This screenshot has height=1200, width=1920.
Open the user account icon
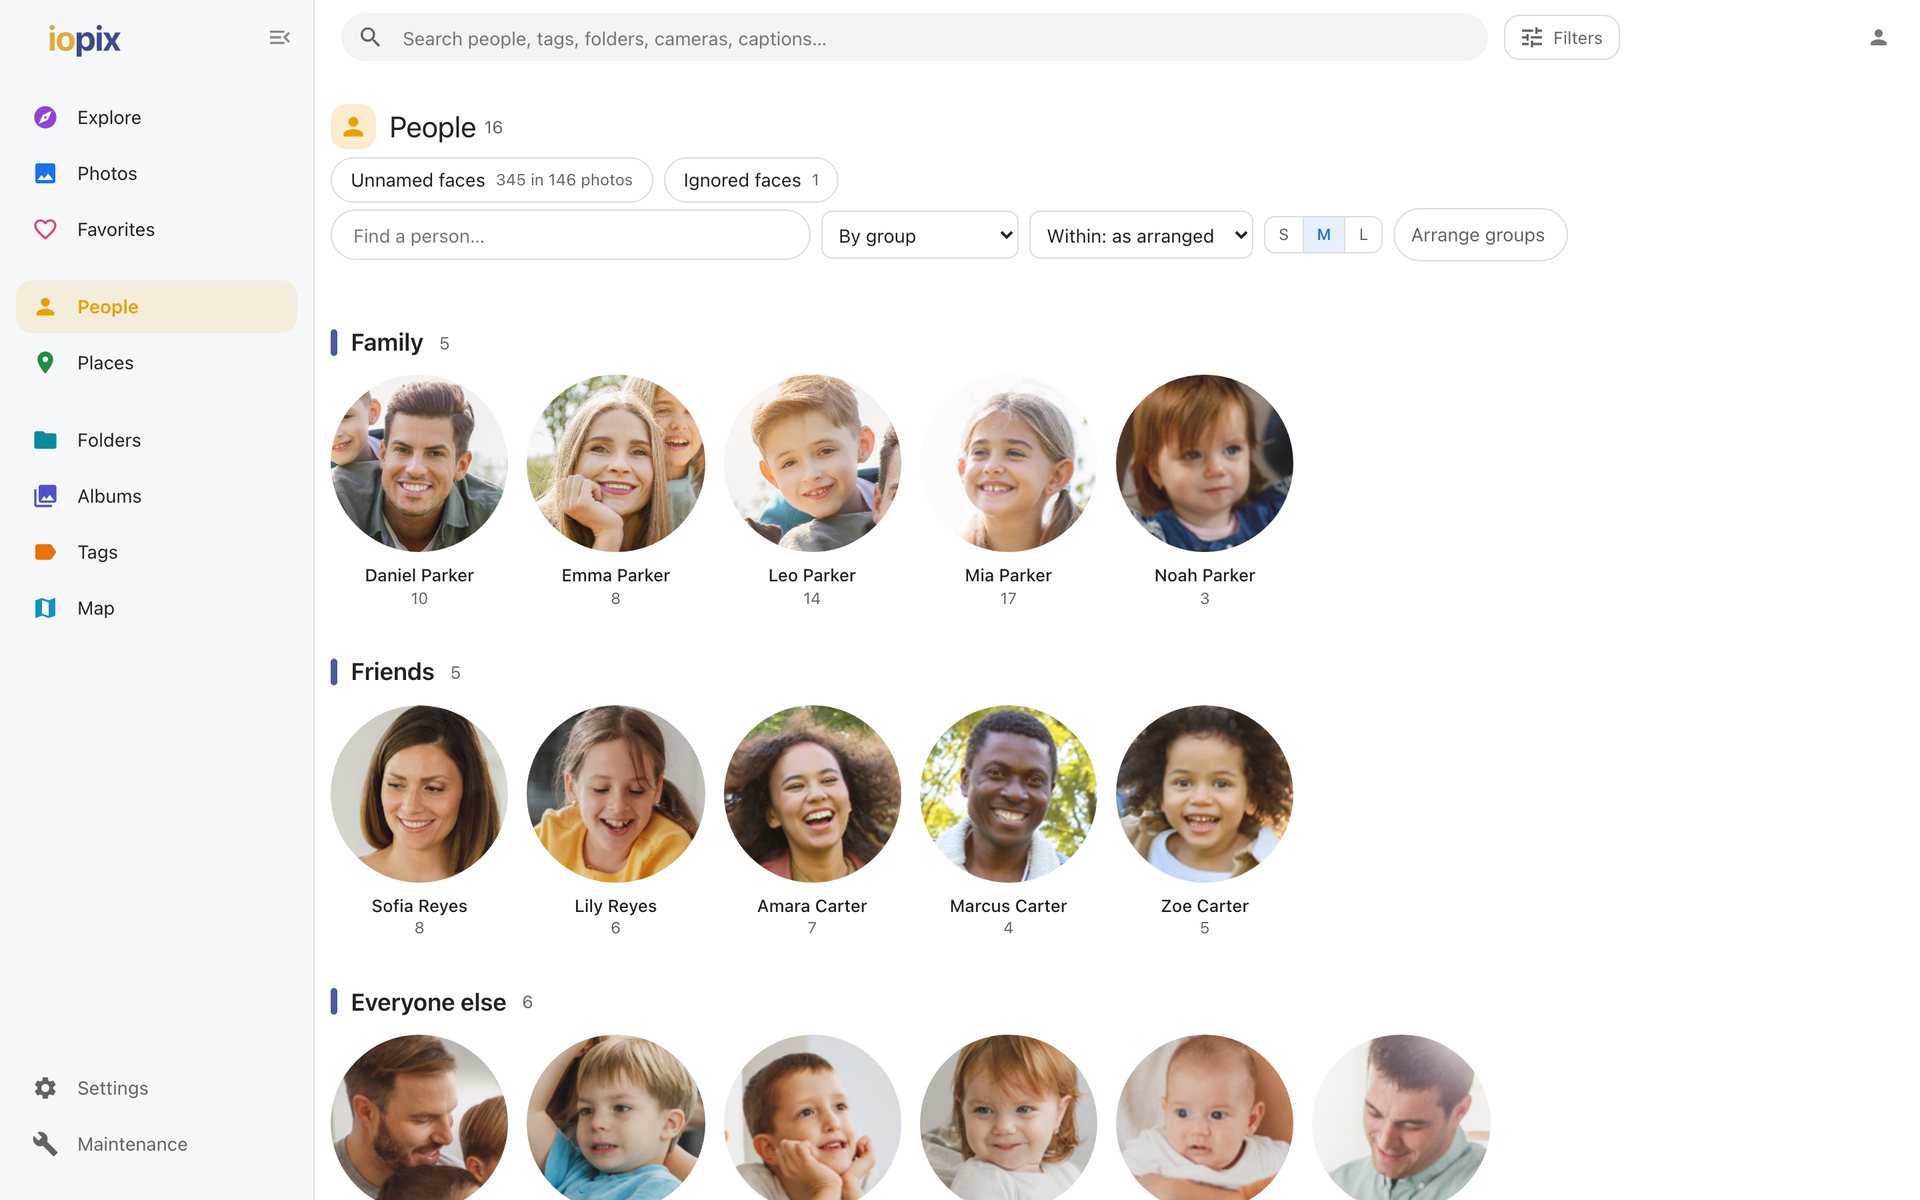pyautogui.click(x=1878, y=38)
